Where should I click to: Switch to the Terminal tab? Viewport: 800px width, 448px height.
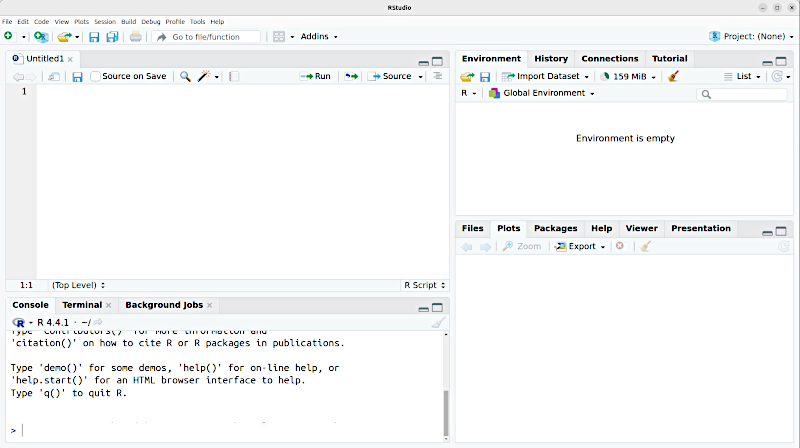pos(82,304)
